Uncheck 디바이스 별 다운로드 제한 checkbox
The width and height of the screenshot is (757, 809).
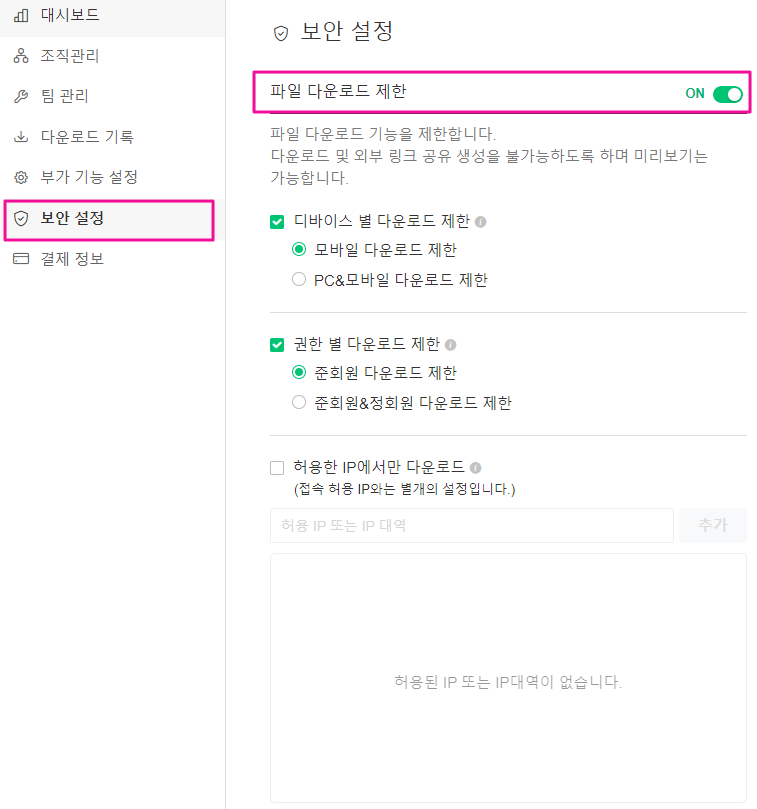coord(278,222)
